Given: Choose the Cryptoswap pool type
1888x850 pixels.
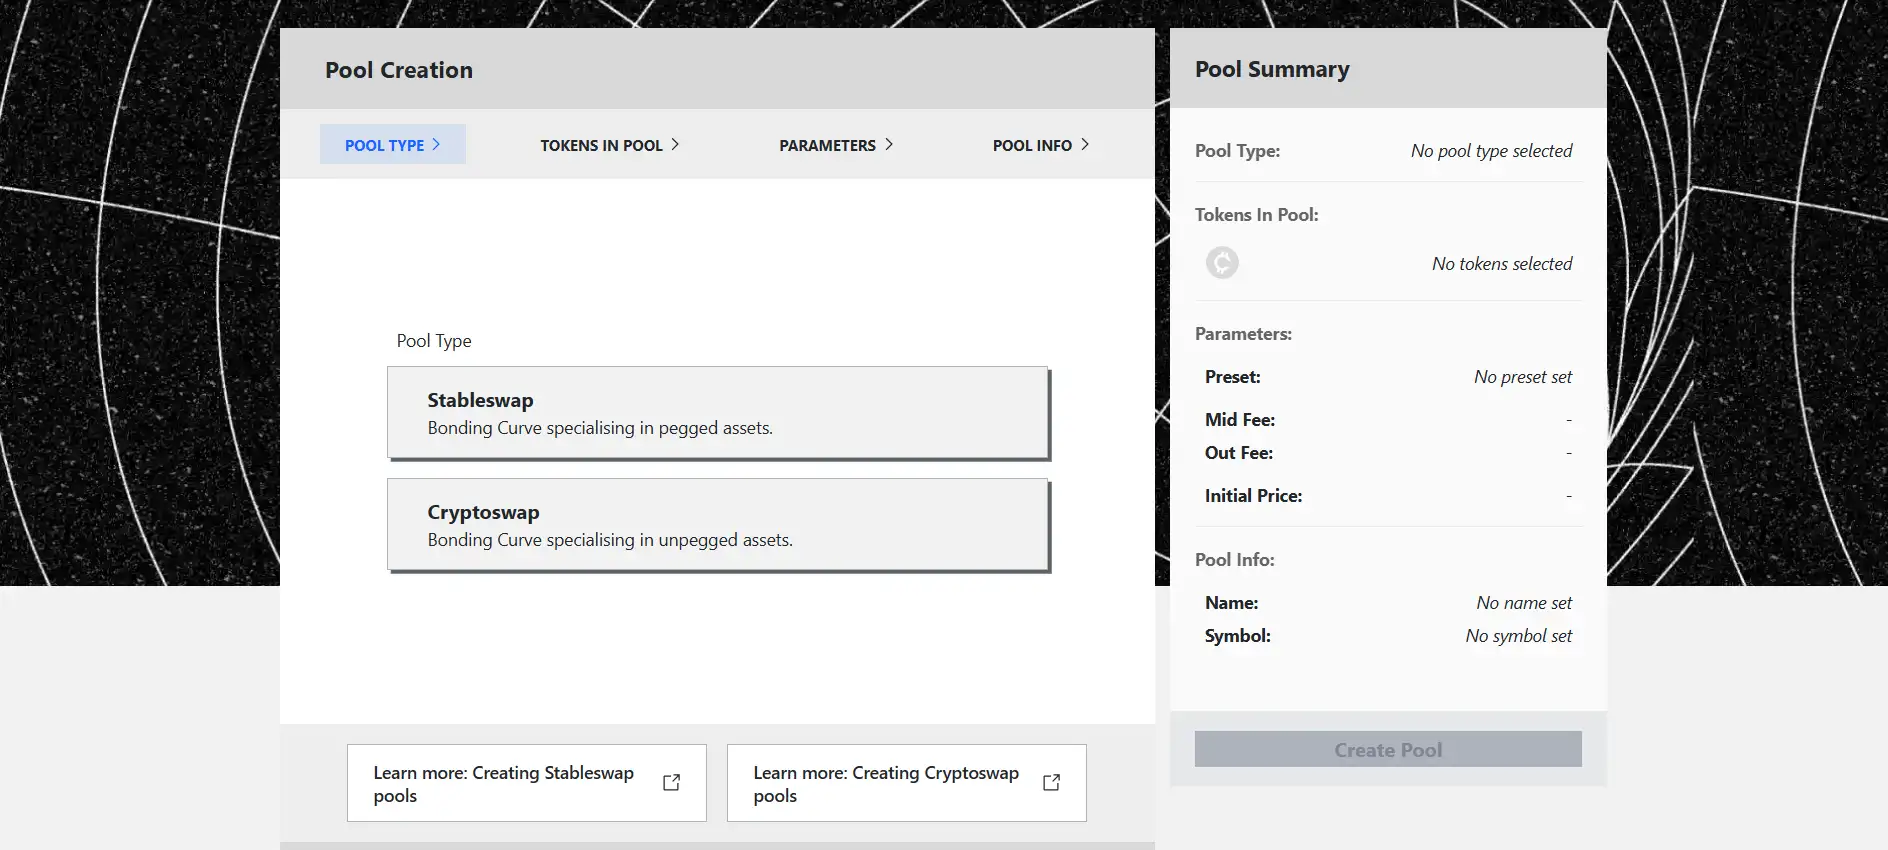Looking at the screenshot, I should 717,525.
